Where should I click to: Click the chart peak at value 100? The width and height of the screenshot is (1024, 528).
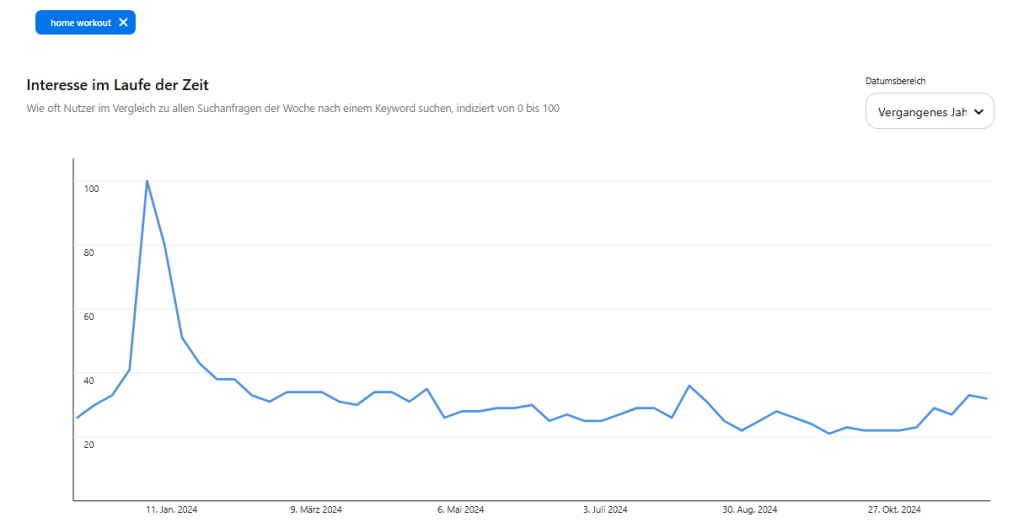[147, 181]
